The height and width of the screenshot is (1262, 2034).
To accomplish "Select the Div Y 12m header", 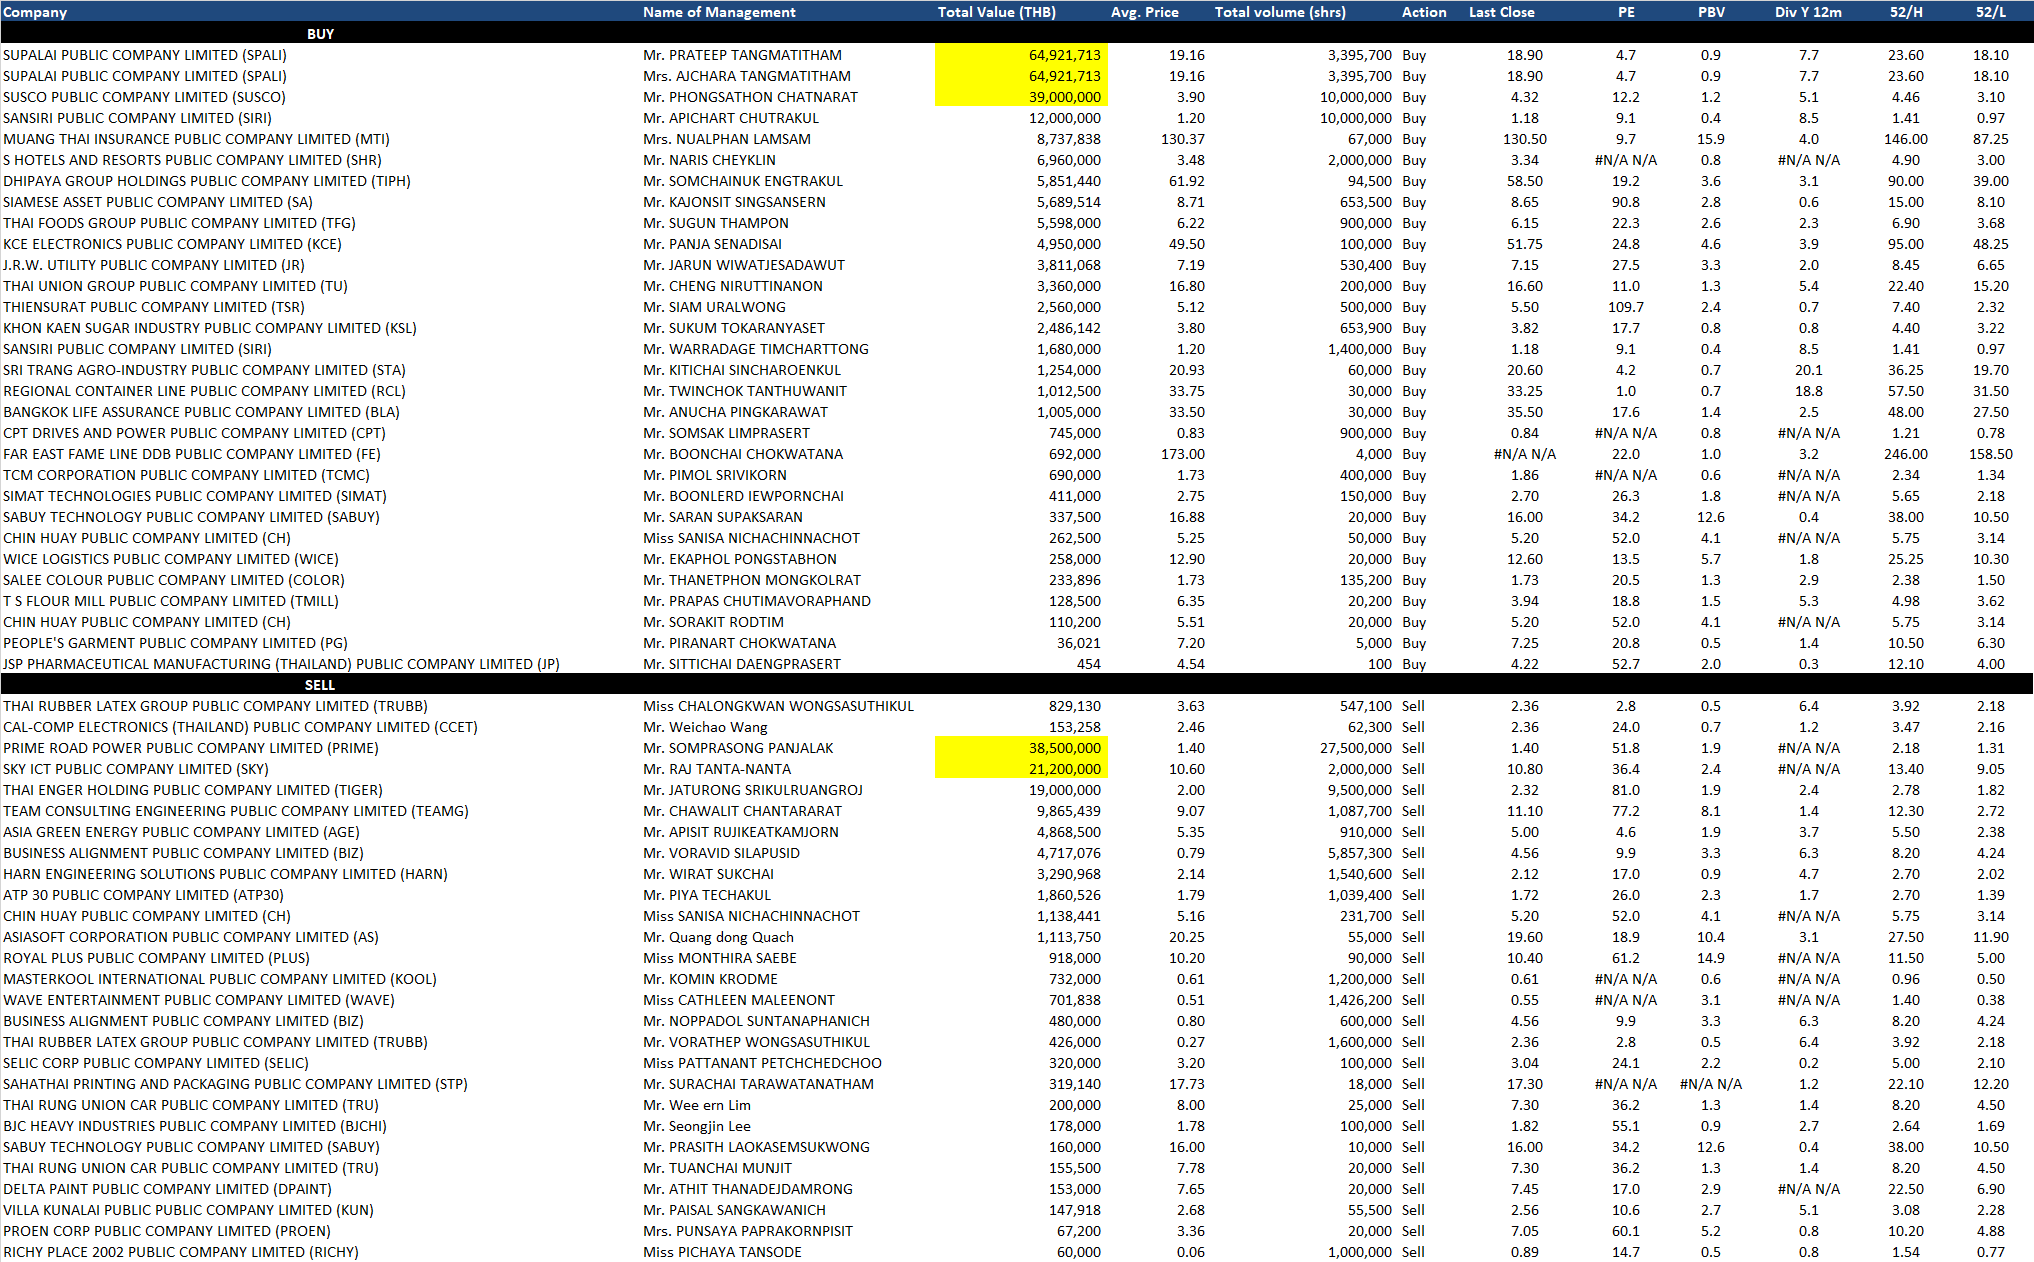I will click(1807, 12).
